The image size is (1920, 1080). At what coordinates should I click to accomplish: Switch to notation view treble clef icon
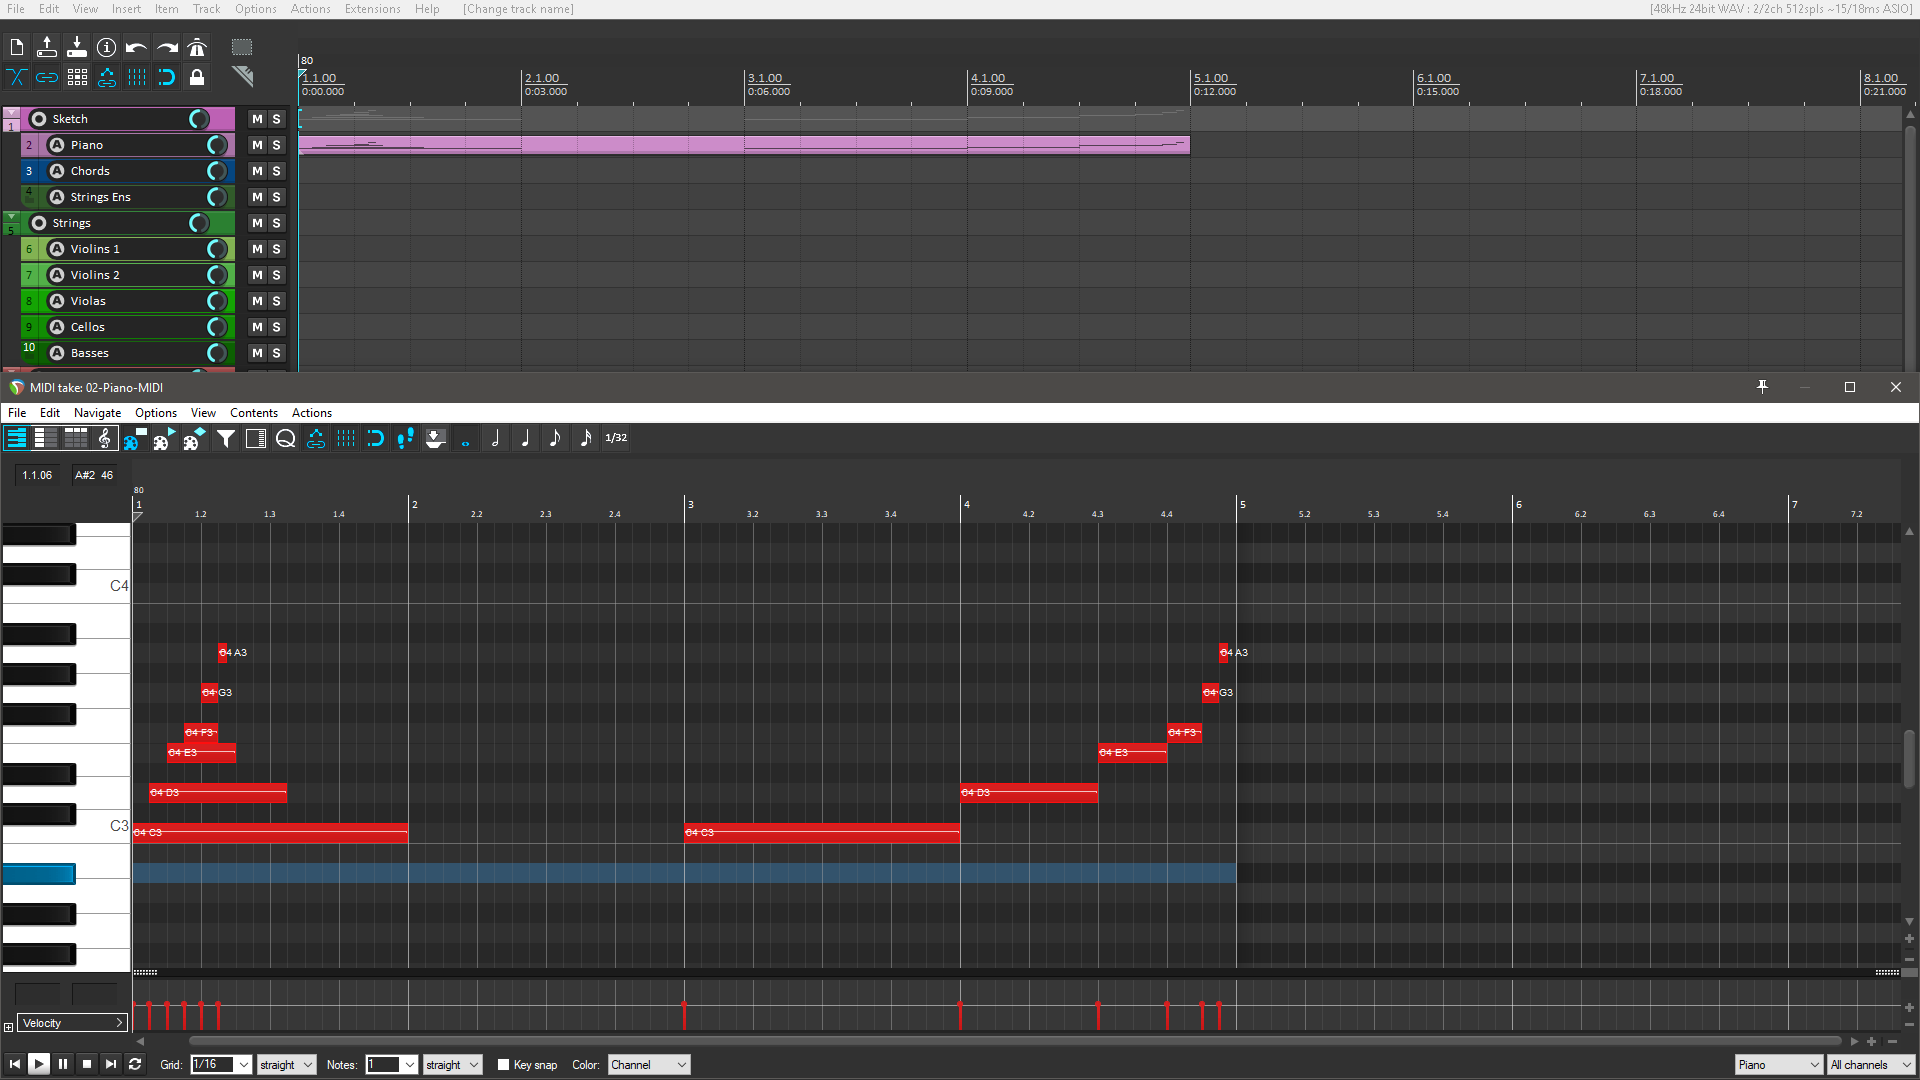[x=105, y=438]
